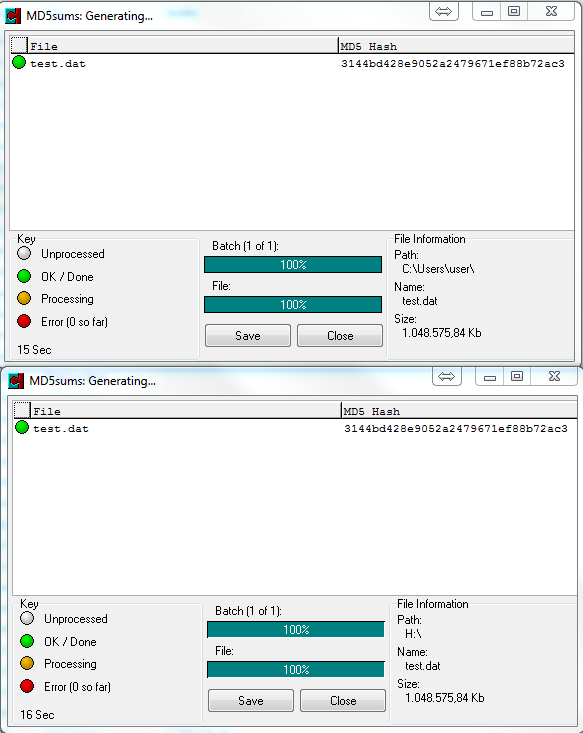Screen dimensions: 583x733
Task: Click green status dot beside test.dat, bottom window
Action: [x=22, y=427]
